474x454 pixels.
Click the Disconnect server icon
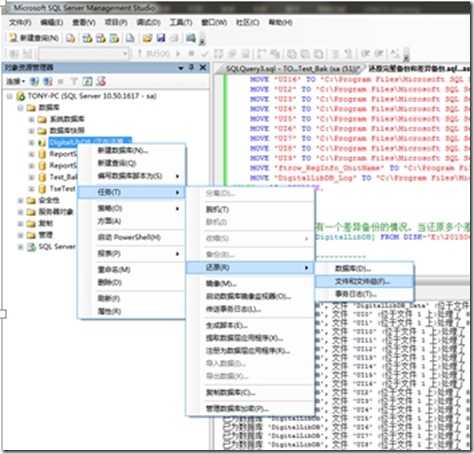(x=48, y=81)
